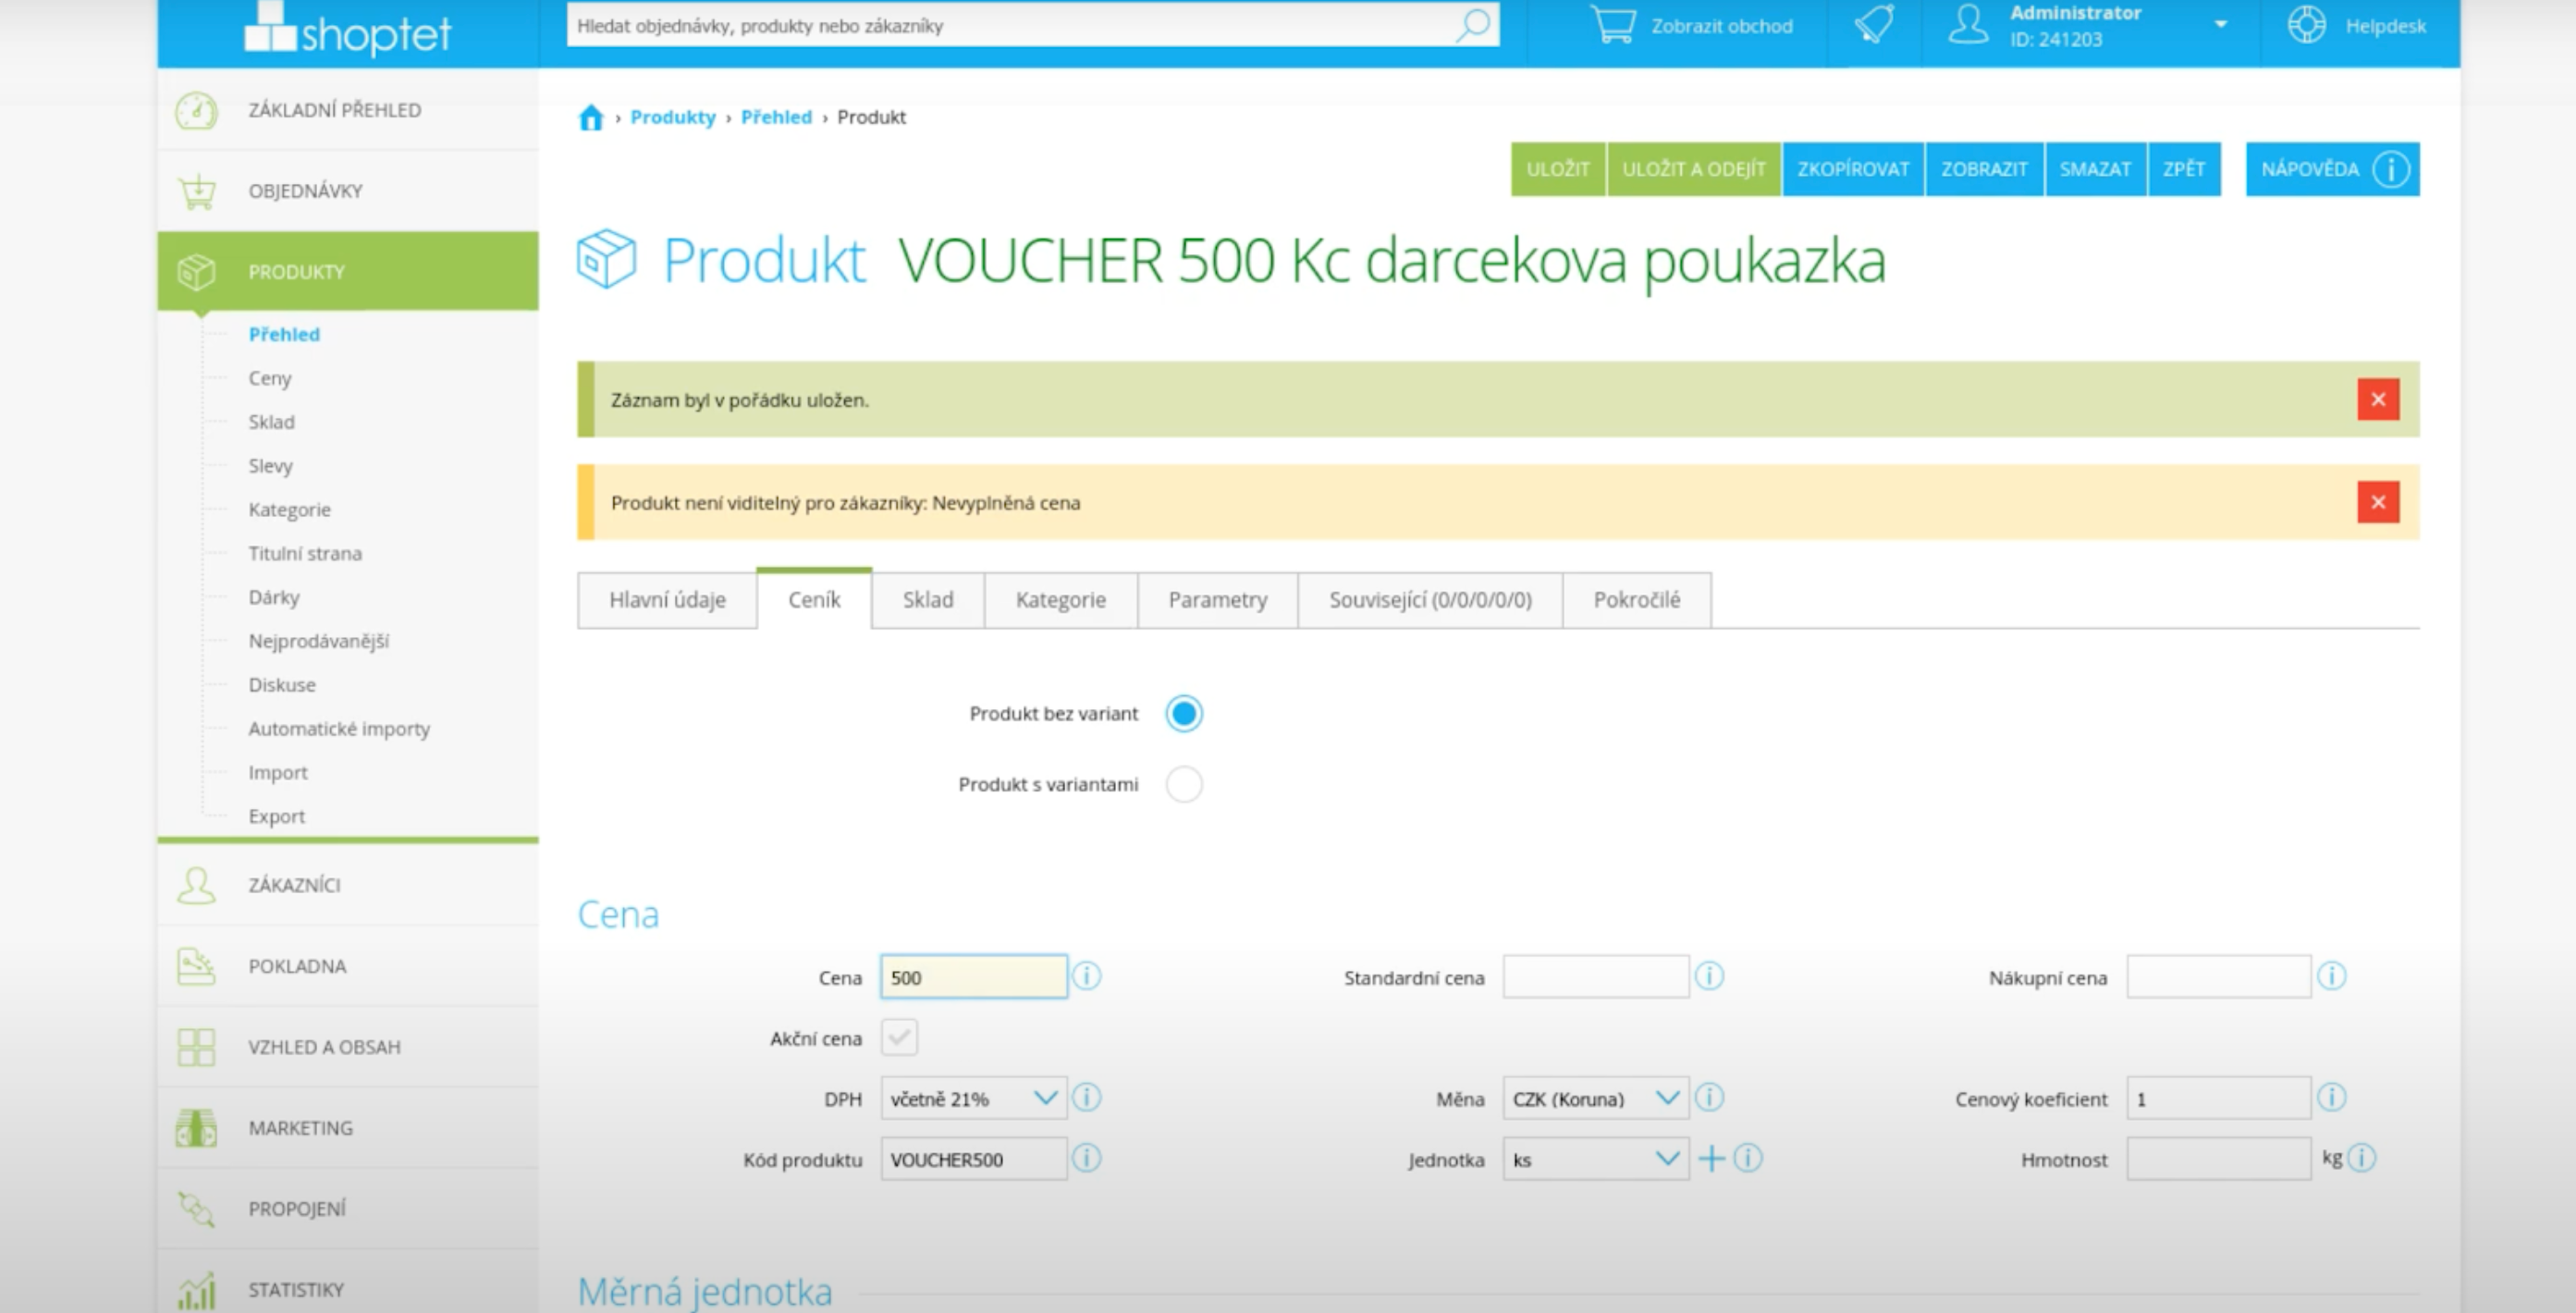Show info for Kód produktu field
Screen dimensions: 2576x1313
1087,1158
